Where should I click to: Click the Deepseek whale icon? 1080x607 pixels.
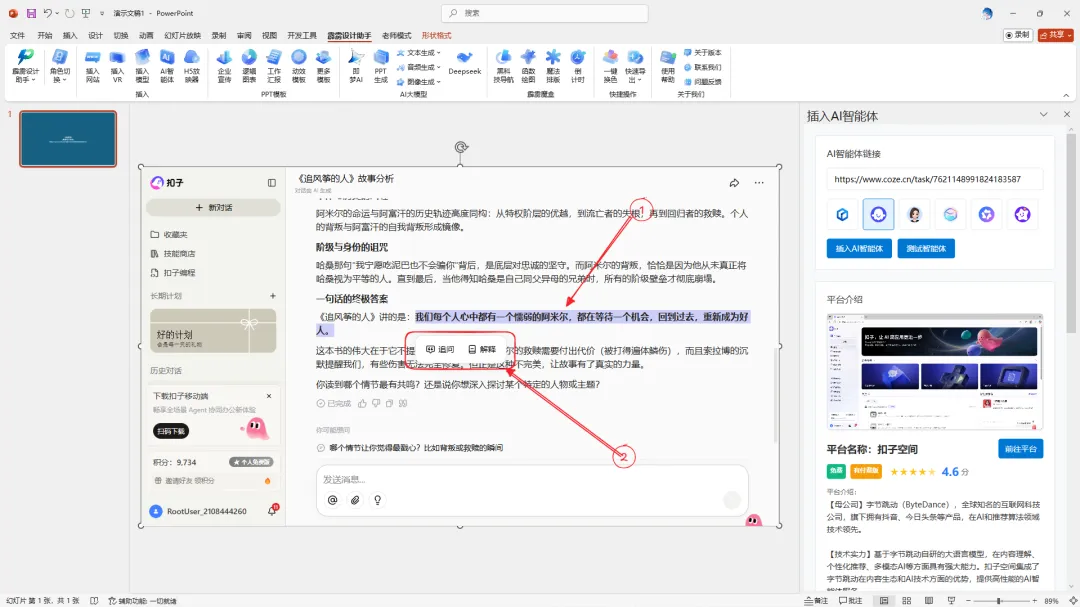coord(465,63)
